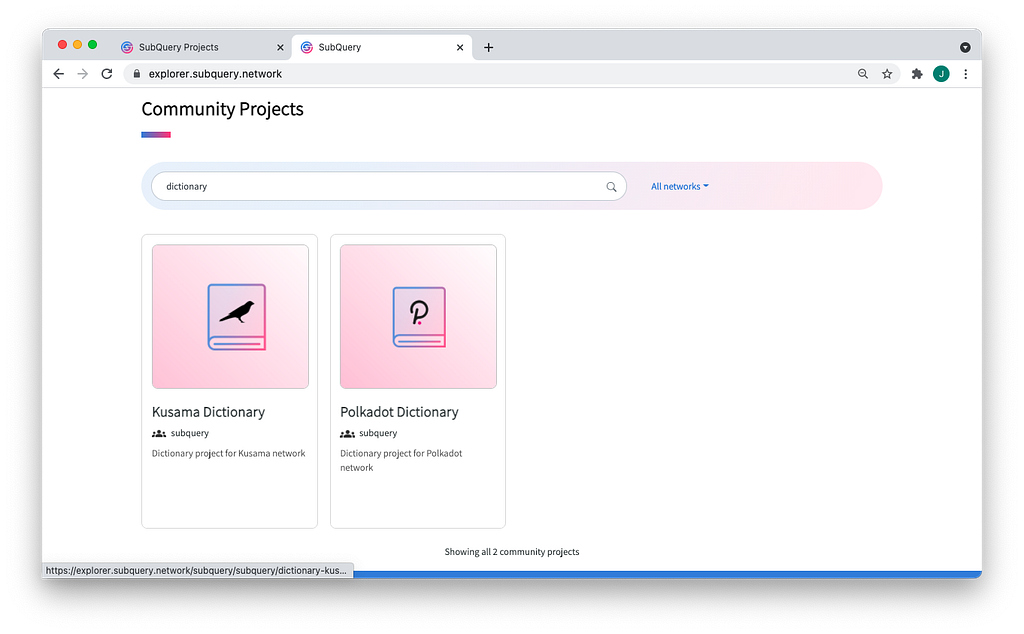Click the group icon under Kusama Dictionary

click(159, 434)
